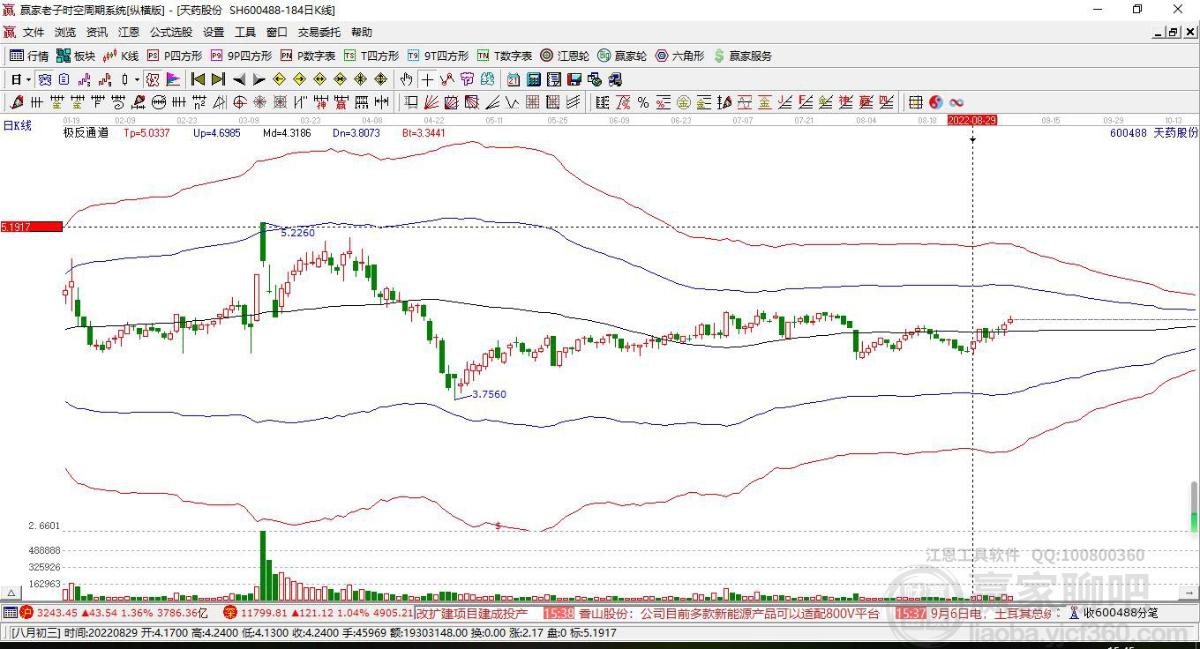
Task: Open the 公式选股 menu
Action: point(171,33)
